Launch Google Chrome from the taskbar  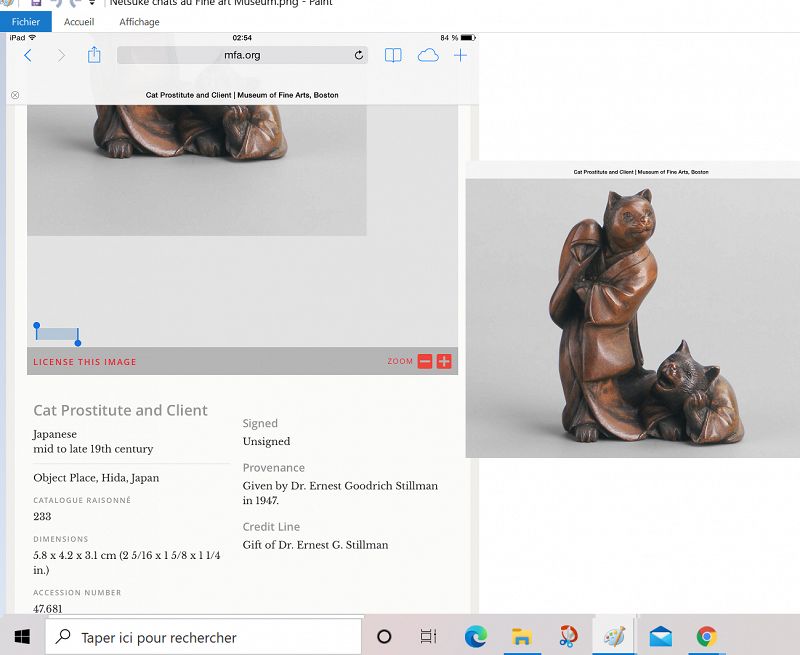(x=707, y=636)
